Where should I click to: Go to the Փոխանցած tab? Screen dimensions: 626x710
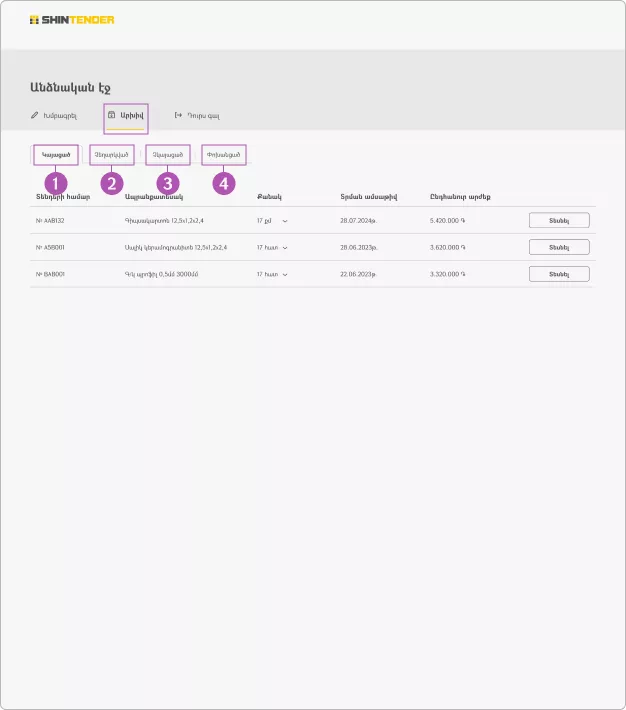pyautogui.click(x=224, y=155)
